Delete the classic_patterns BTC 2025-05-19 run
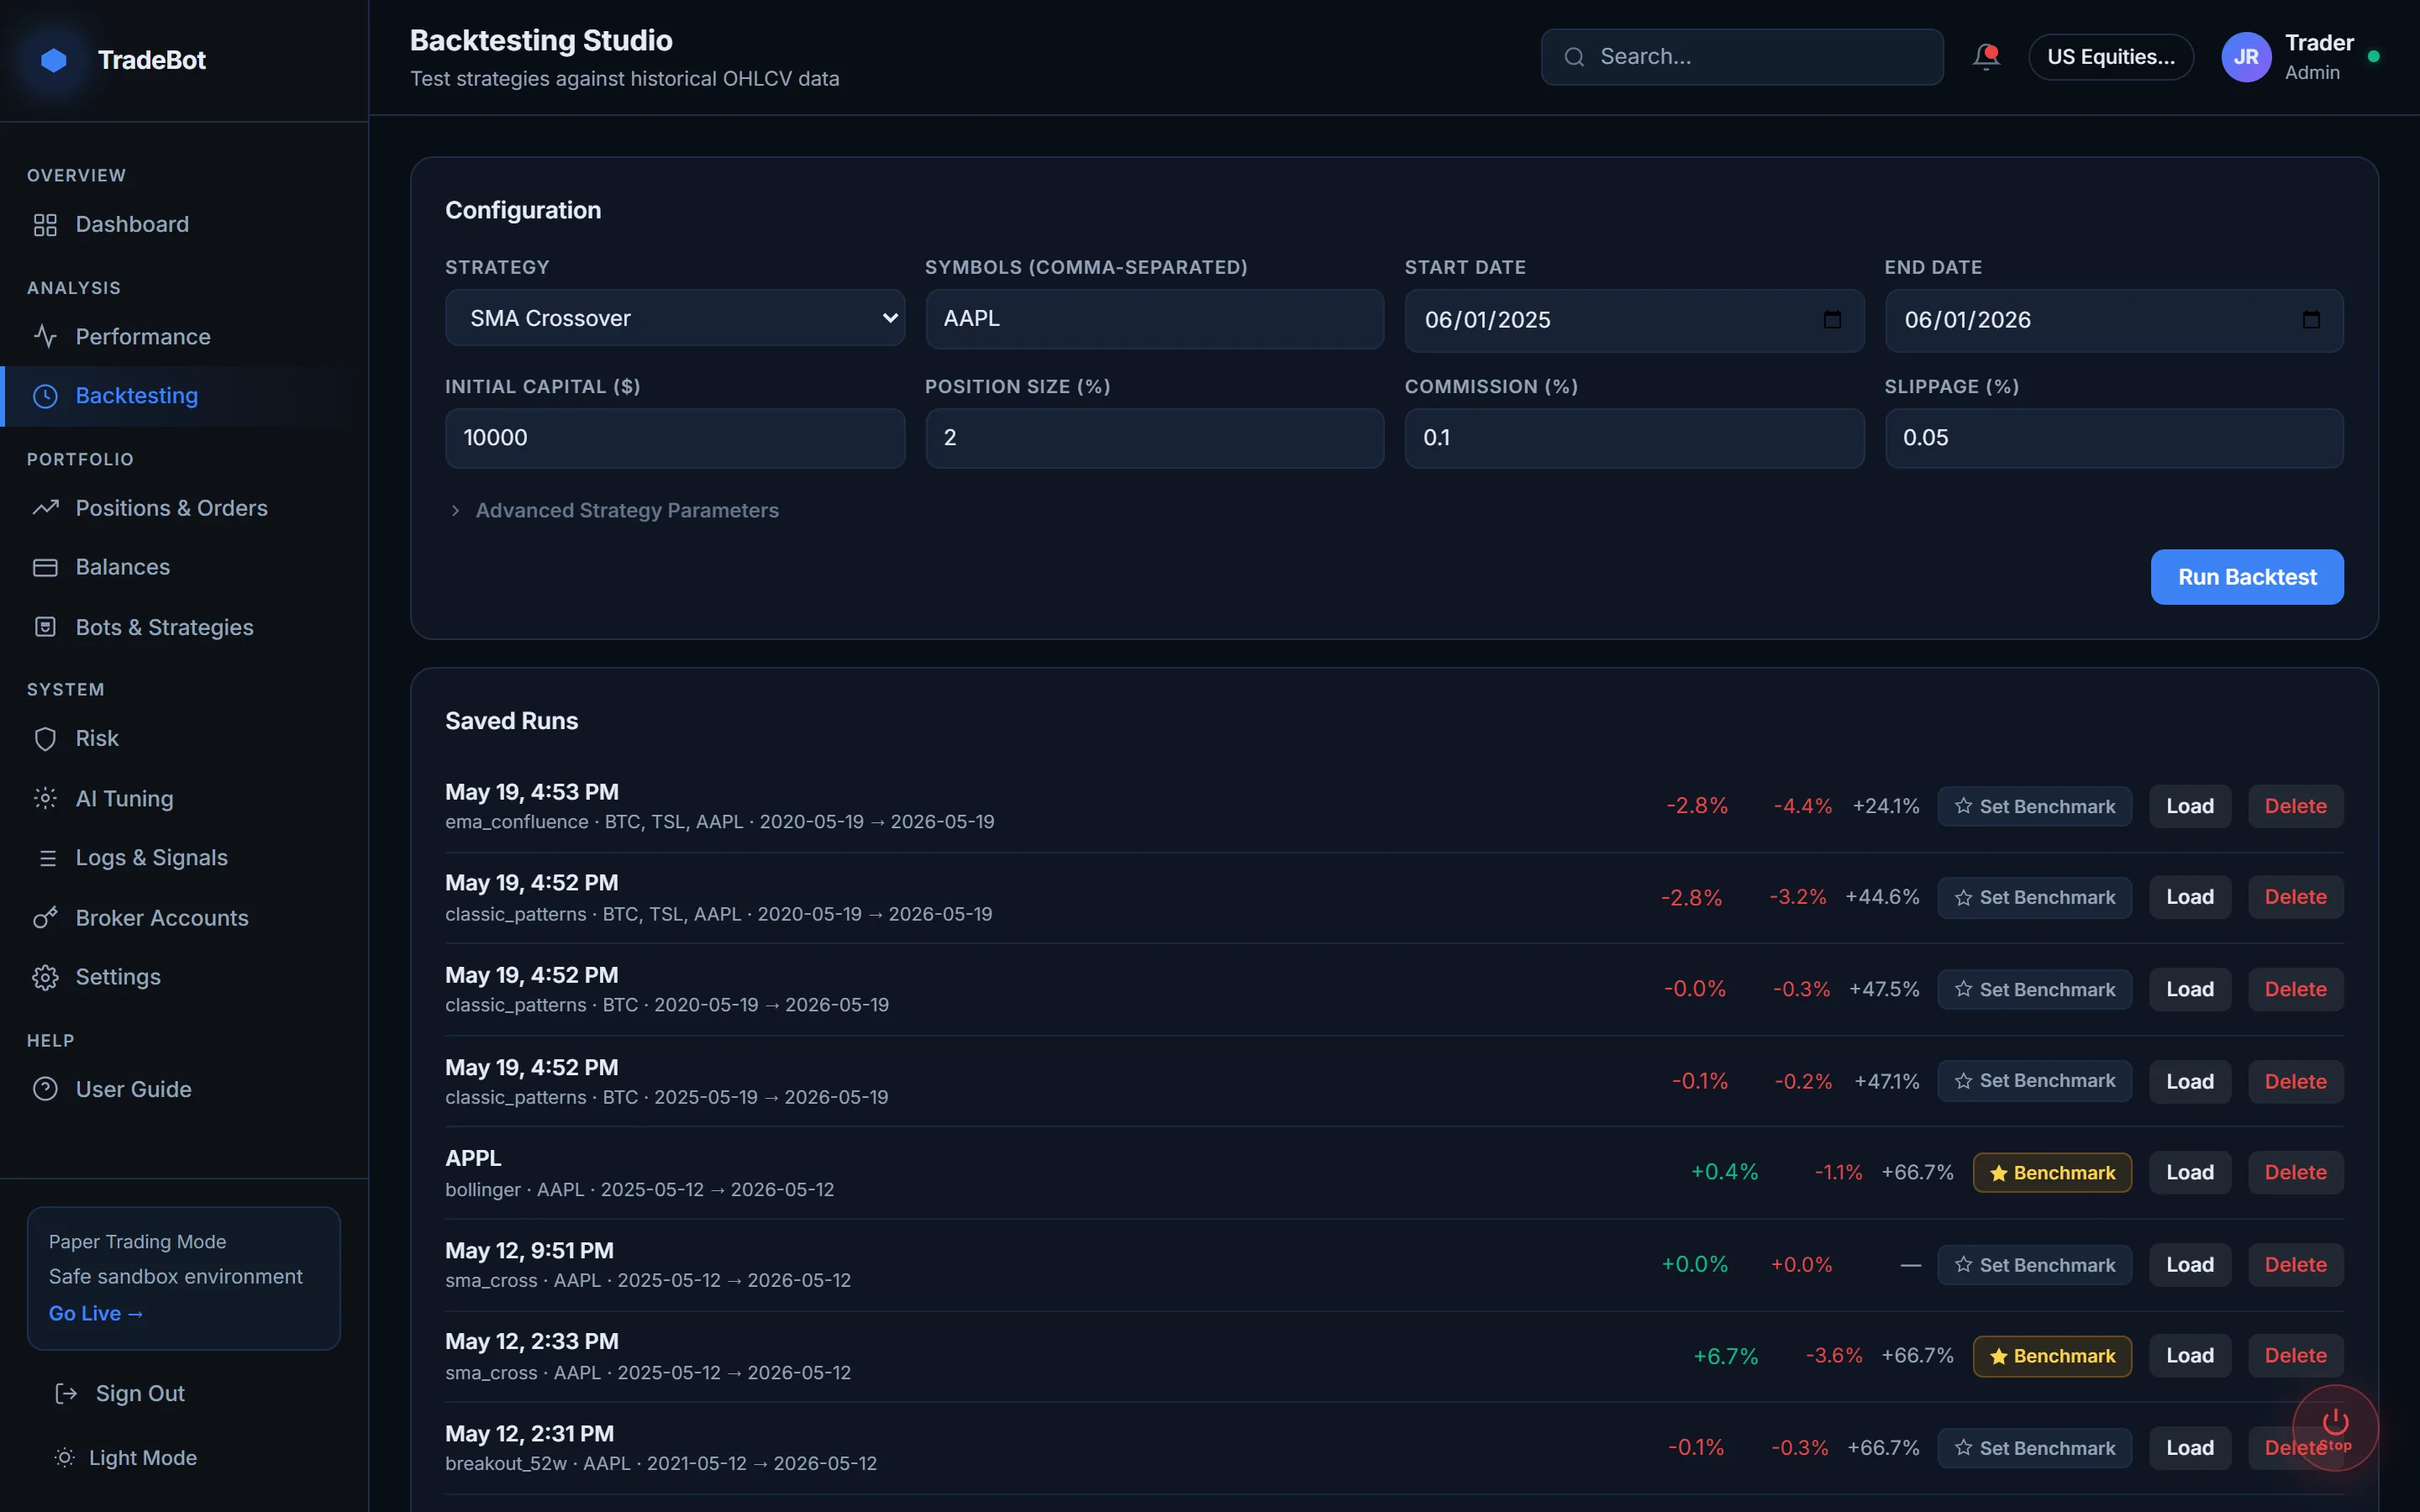 pyautogui.click(x=2295, y=1082)
